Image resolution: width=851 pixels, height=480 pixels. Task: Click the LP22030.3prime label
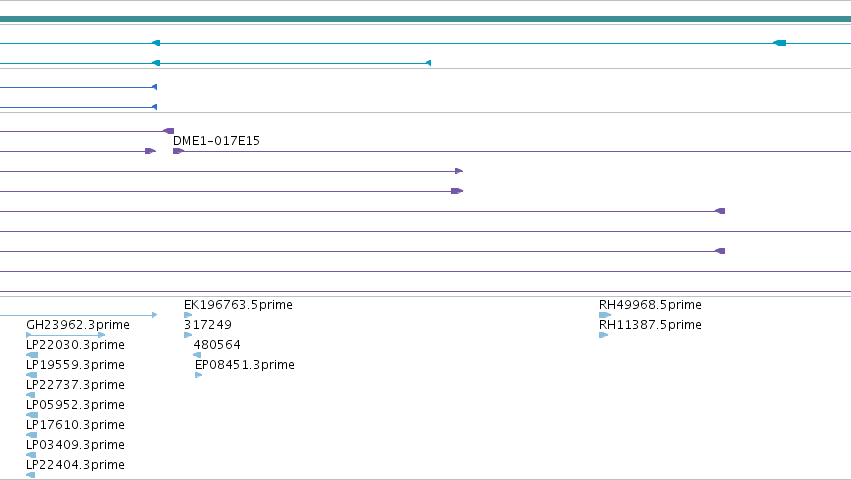click(75, 345)
